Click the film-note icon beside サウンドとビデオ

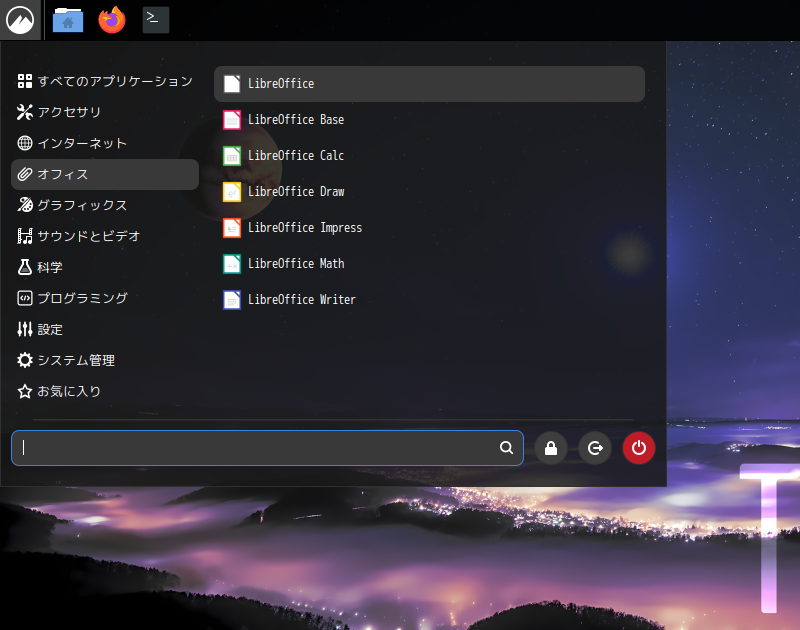(24, 236)
